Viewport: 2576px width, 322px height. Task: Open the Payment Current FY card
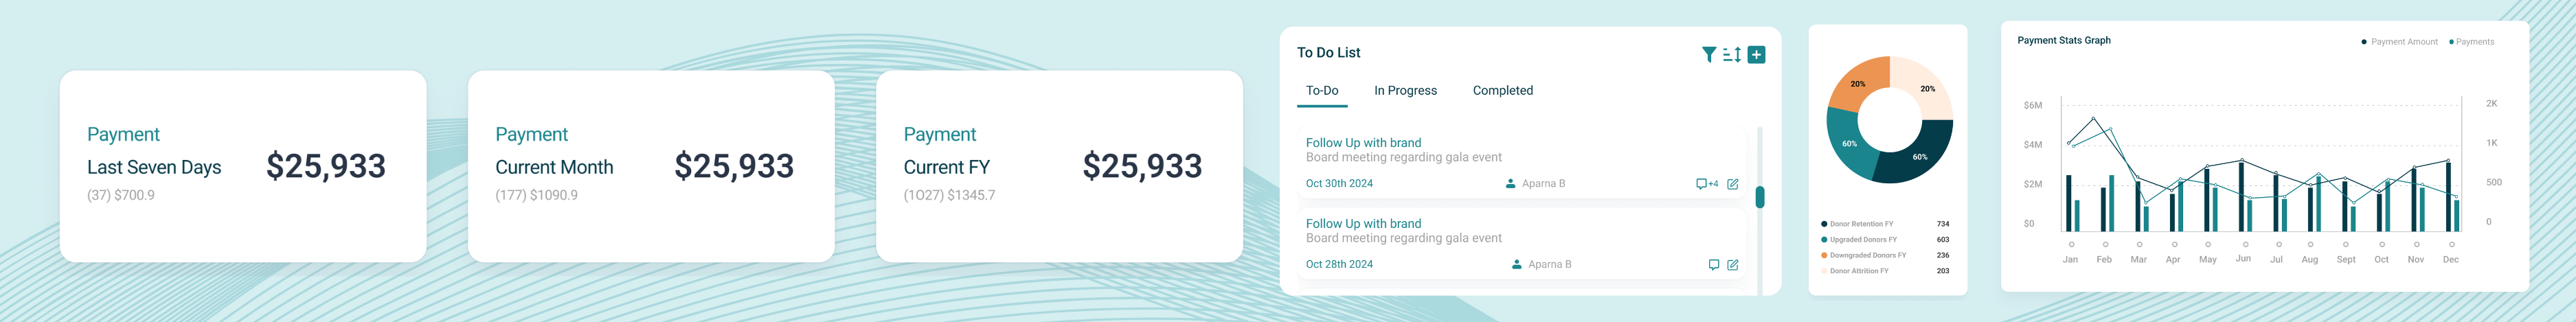click(x=1059, y=166)
